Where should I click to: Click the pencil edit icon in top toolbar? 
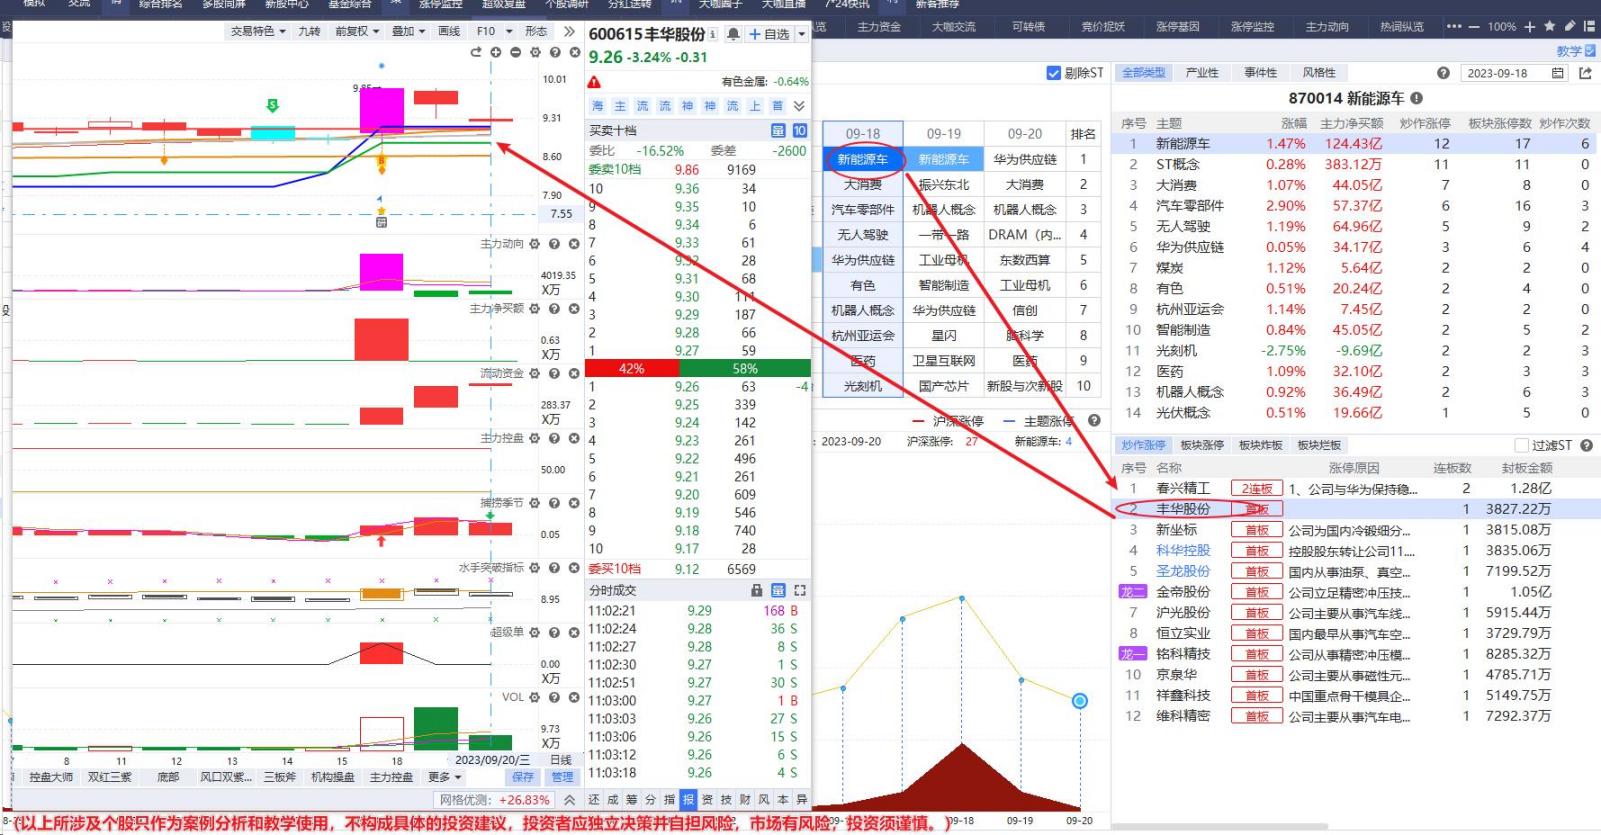[1570, 26]
